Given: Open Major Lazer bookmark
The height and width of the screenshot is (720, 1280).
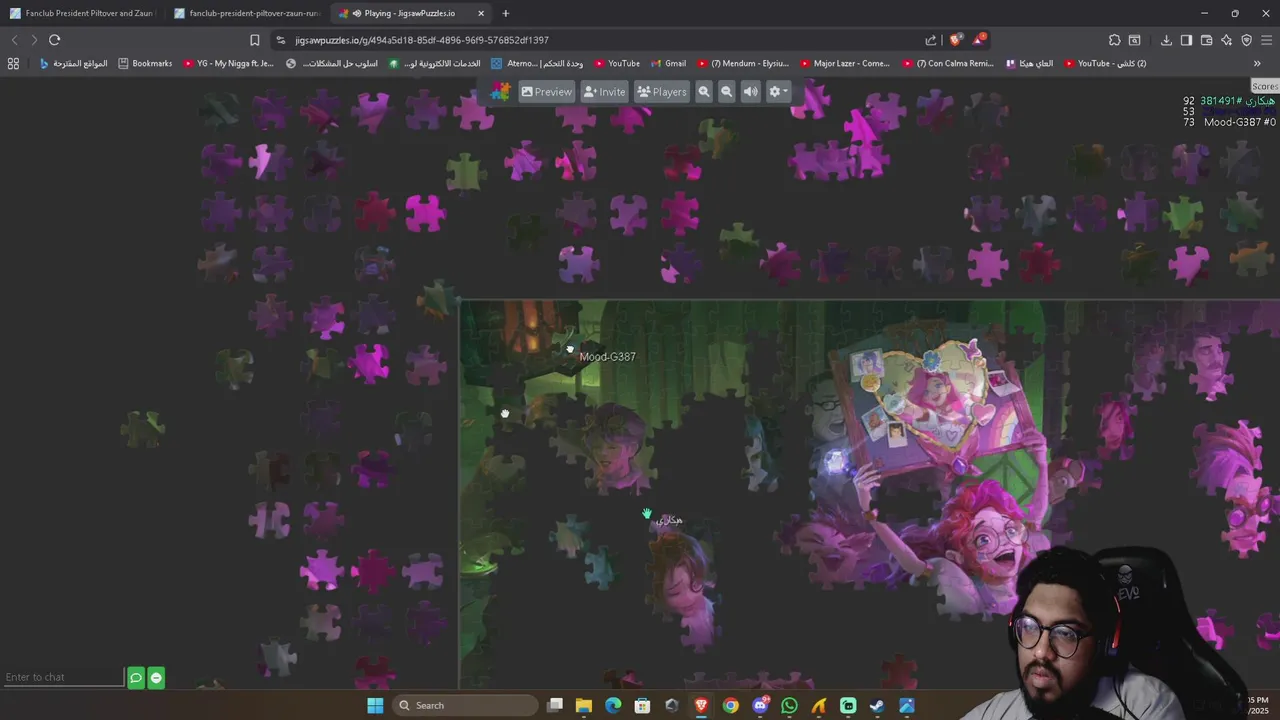Looking at the screenshot, I should point(845,63).
